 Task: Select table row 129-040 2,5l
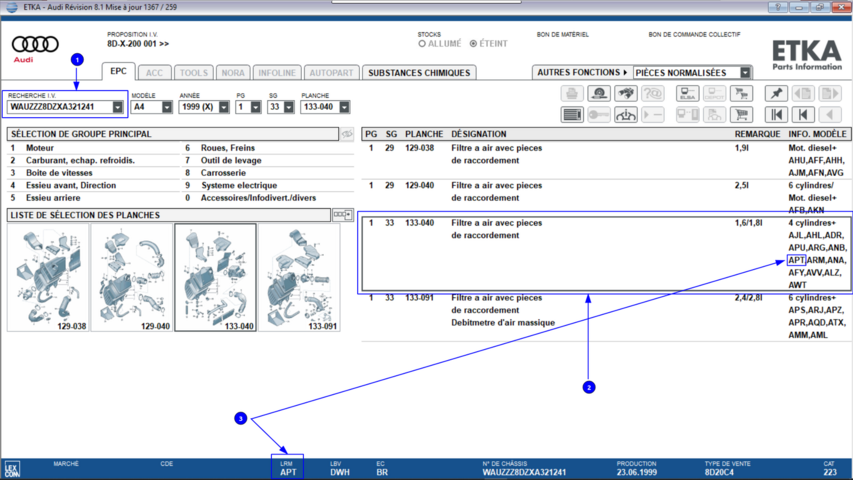click(607, 198)
